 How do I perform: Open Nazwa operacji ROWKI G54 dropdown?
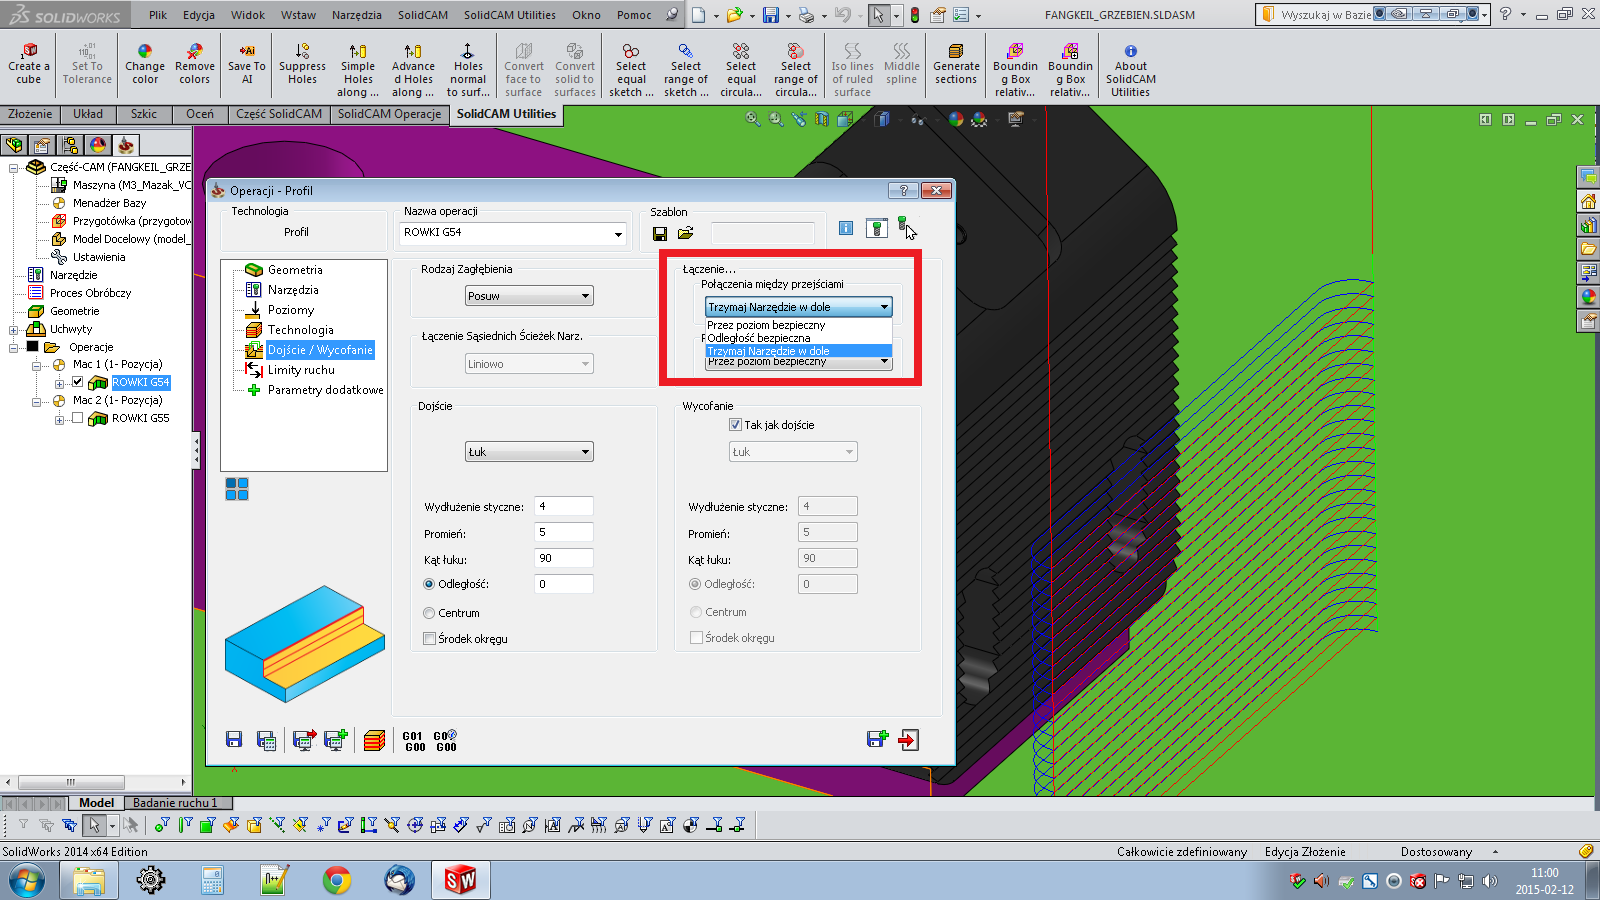618,234
